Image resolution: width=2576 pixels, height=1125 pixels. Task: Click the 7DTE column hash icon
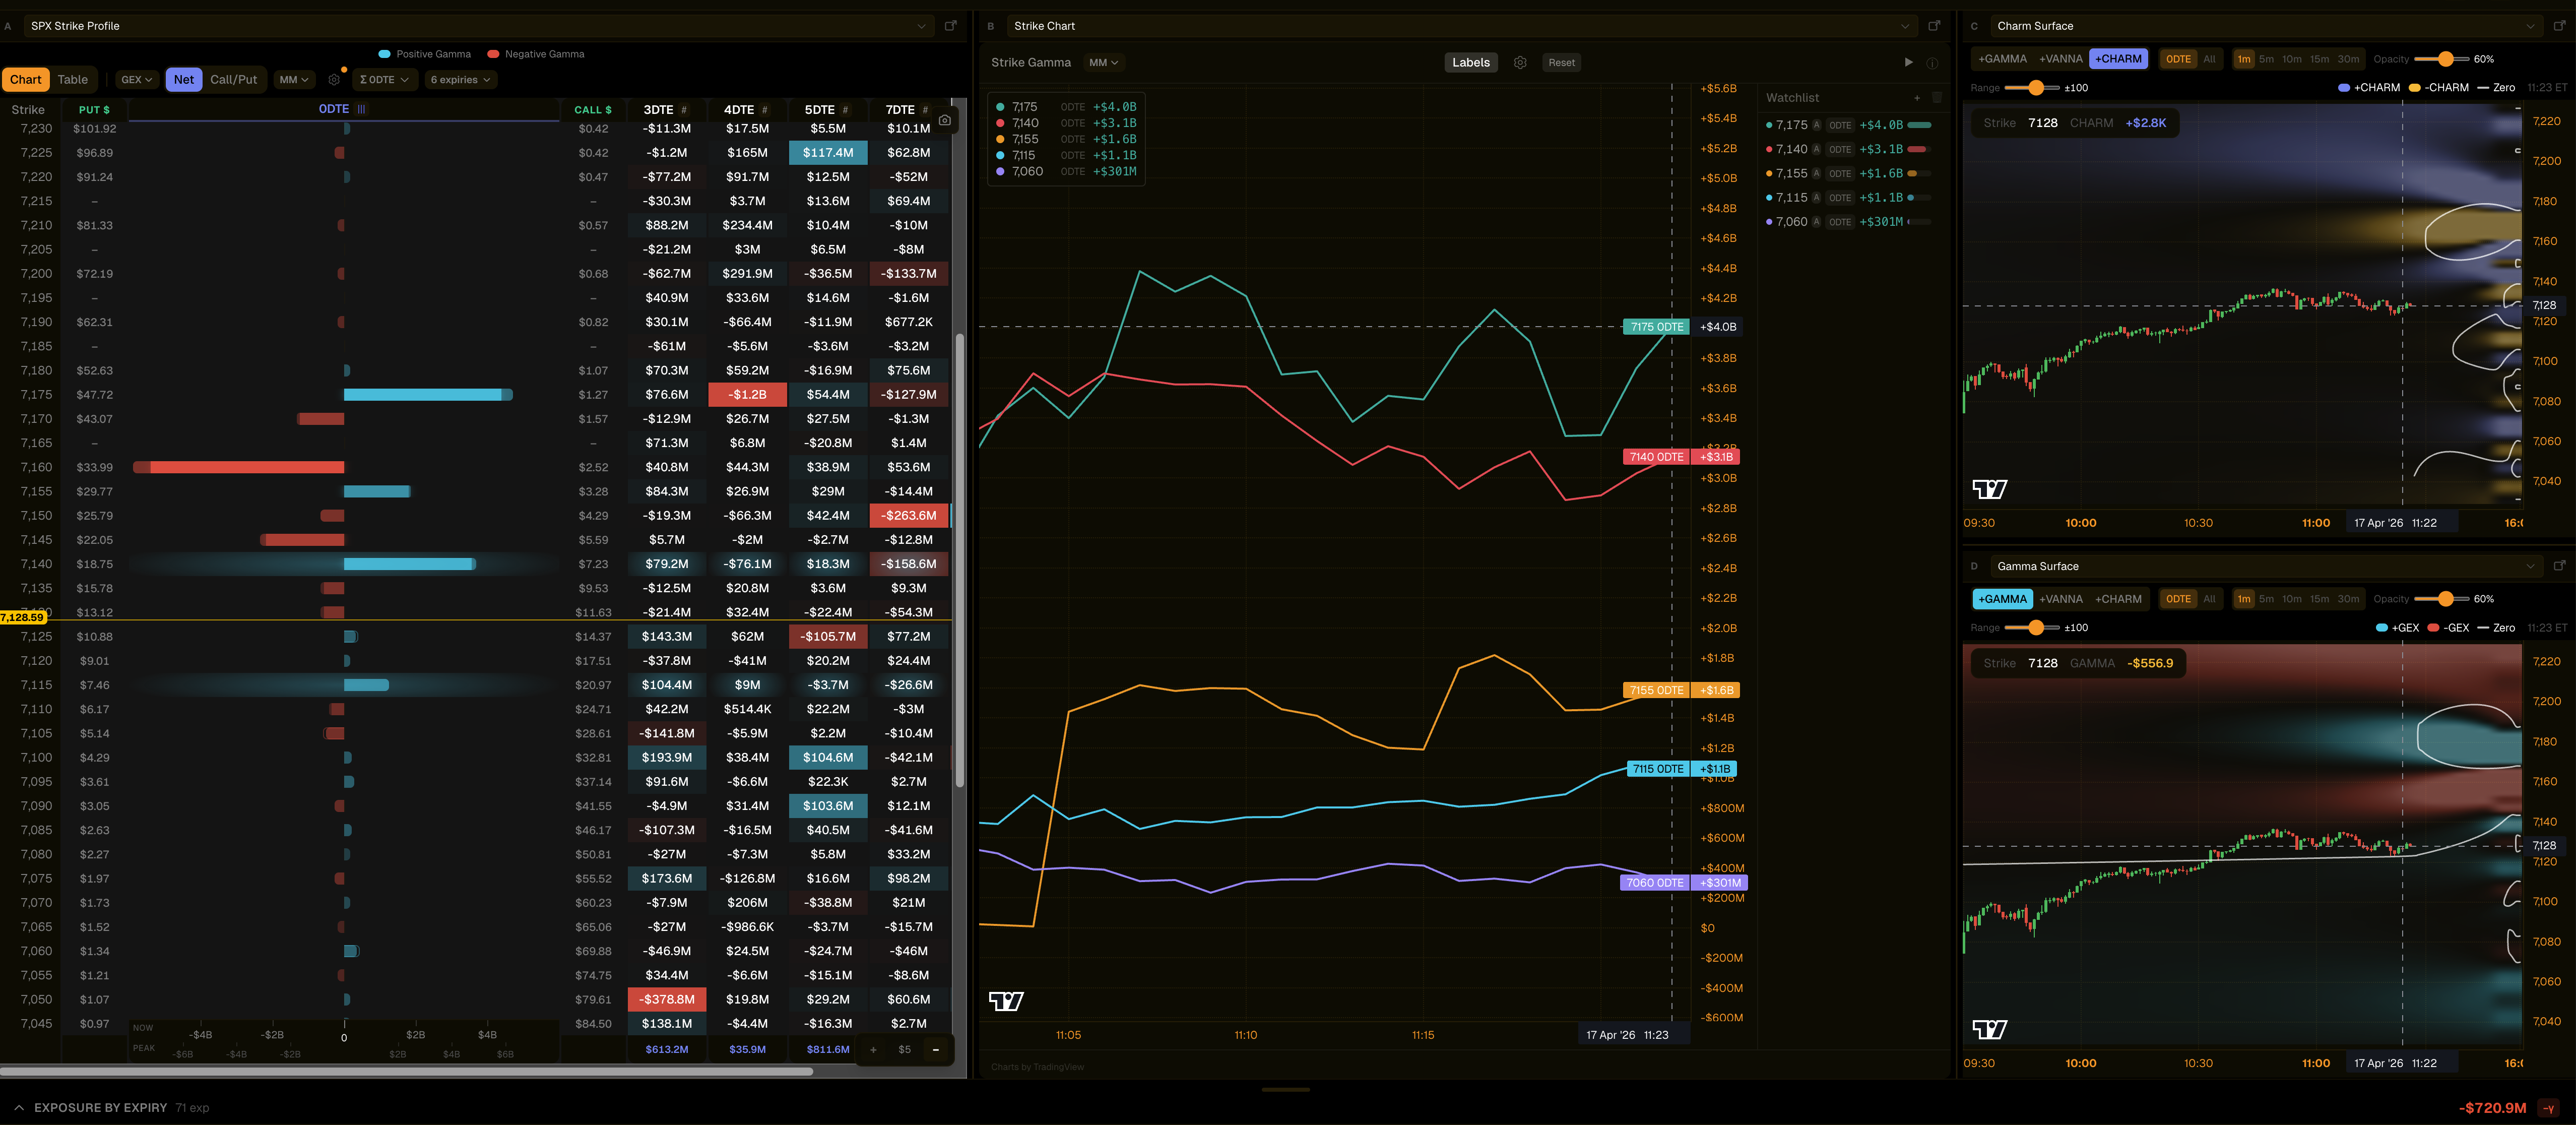(925, 110)
